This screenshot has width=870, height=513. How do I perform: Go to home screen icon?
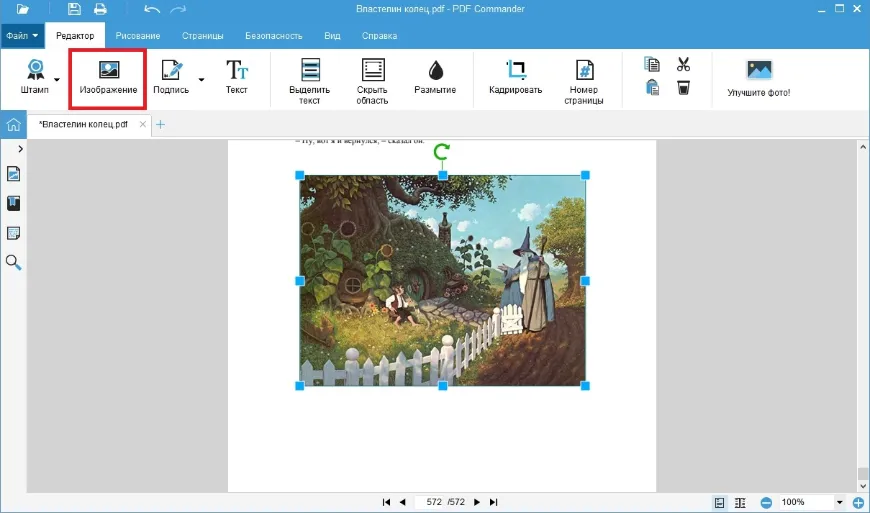click(13, 124)
